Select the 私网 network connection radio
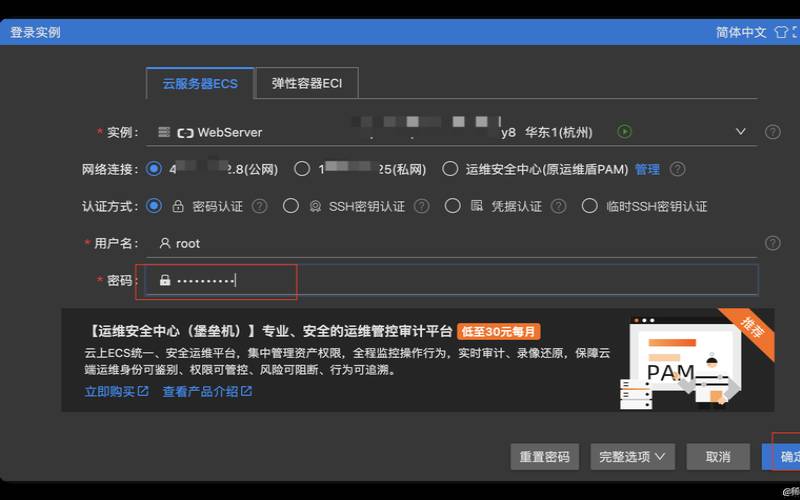Viewport: 800px width, 500px height. pyautogui.click(x=302, y=169)
